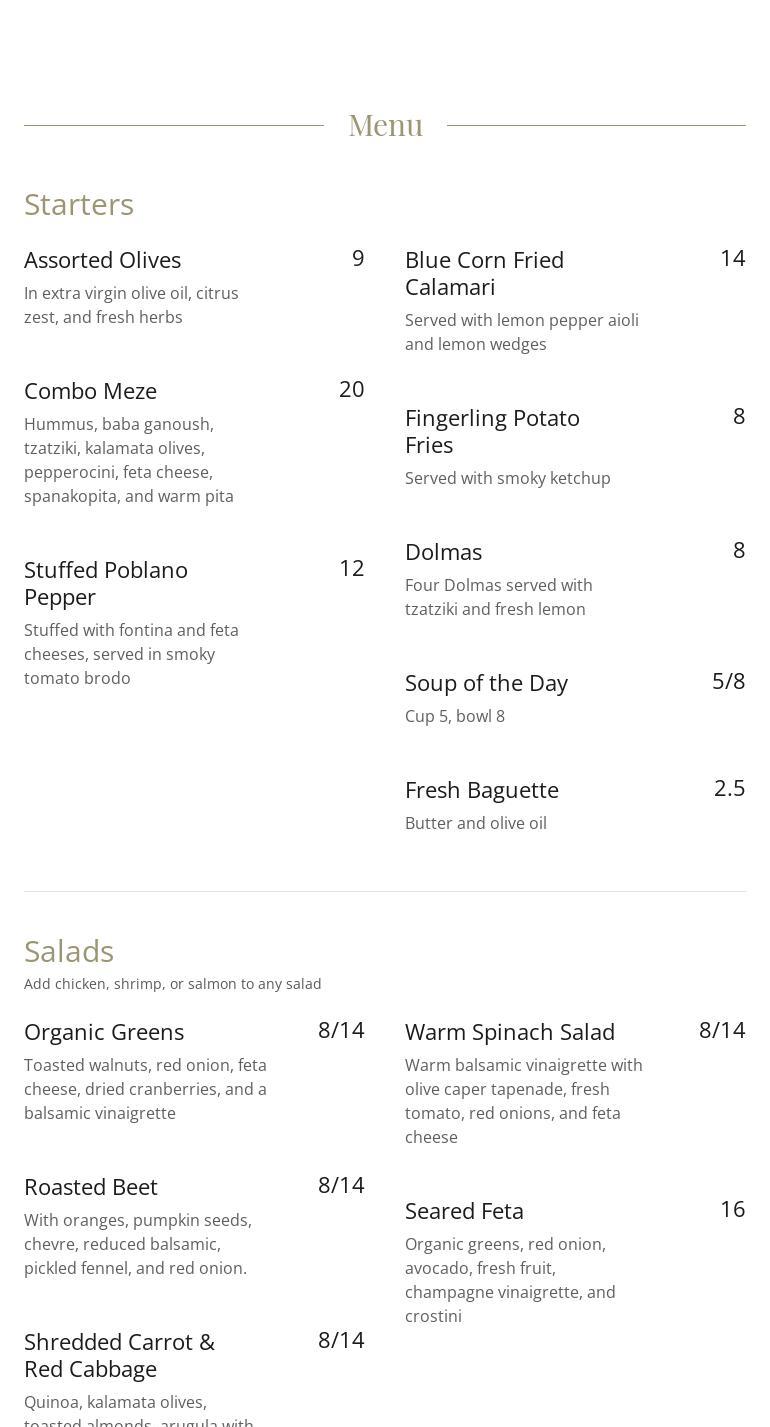
Task: Click the Roasted Beet salad title
Action: 91,1187
